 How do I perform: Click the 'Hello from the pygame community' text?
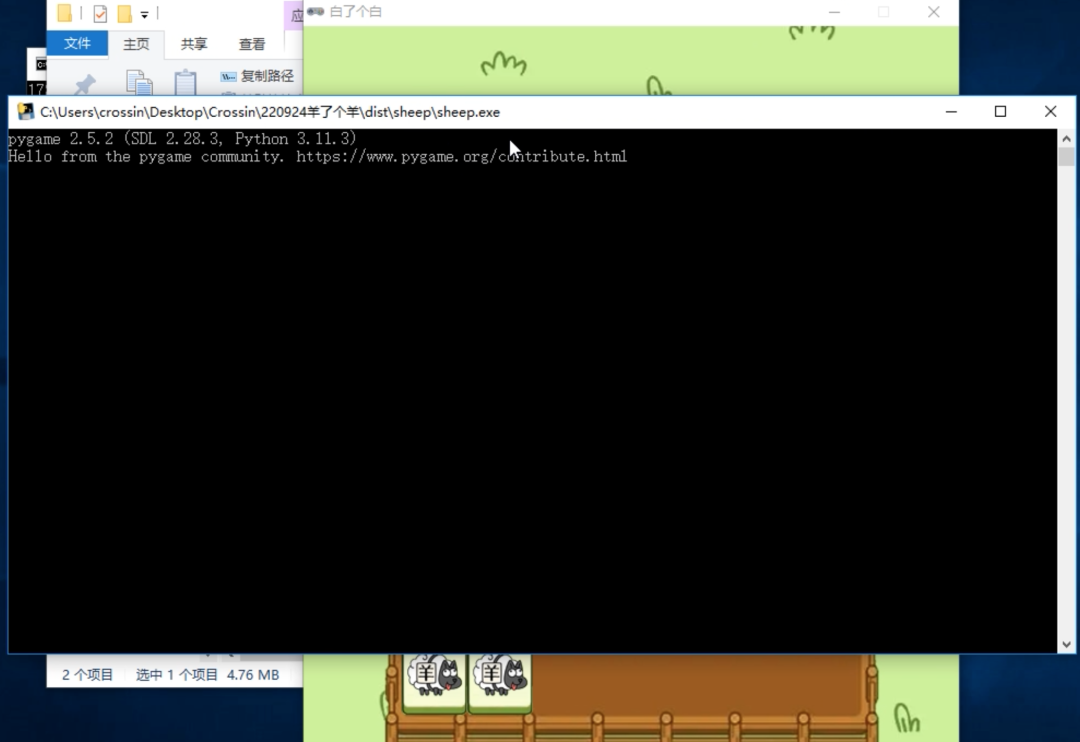click(146, 157)
